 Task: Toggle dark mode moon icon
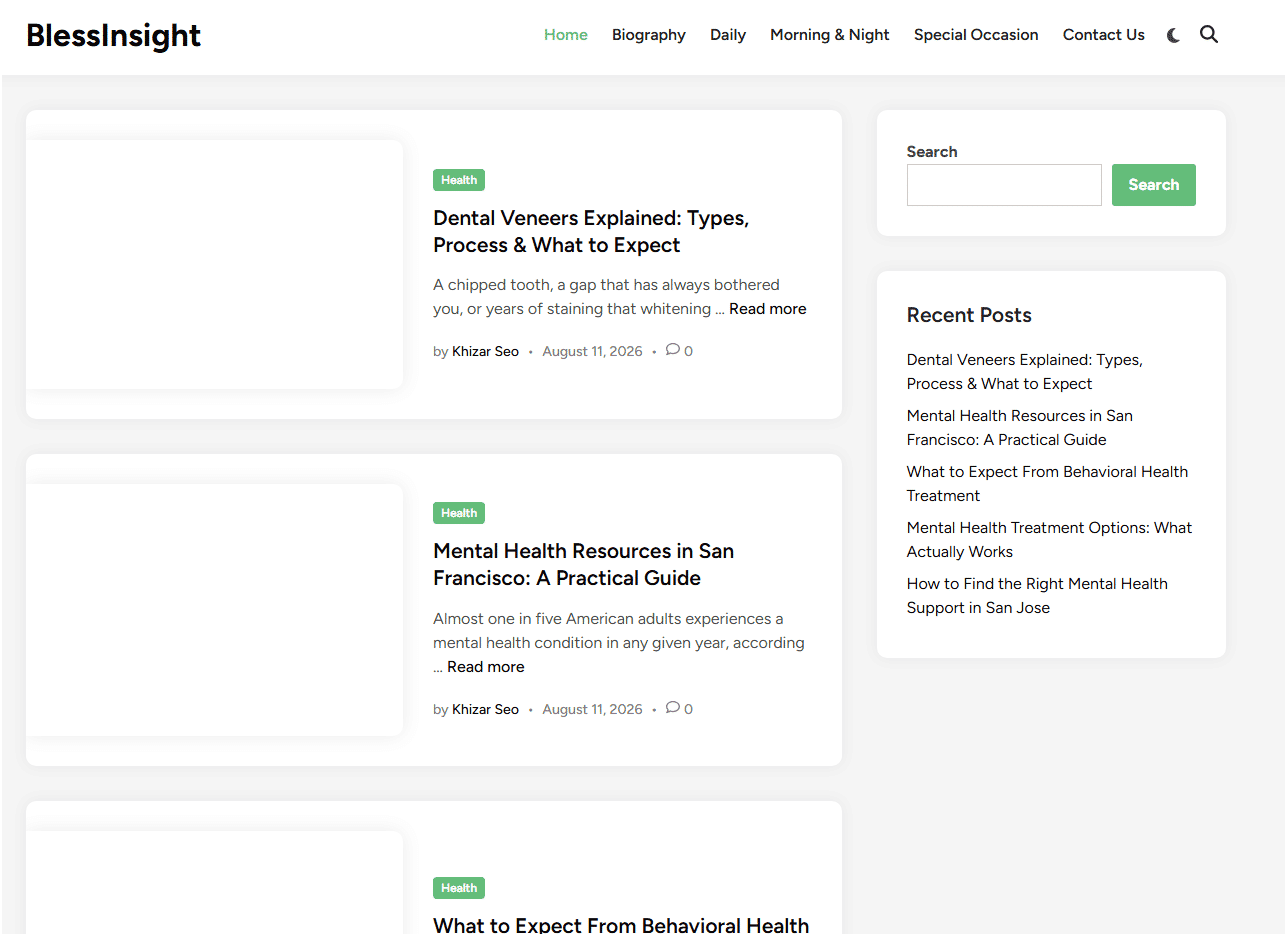pos(1173,35)
